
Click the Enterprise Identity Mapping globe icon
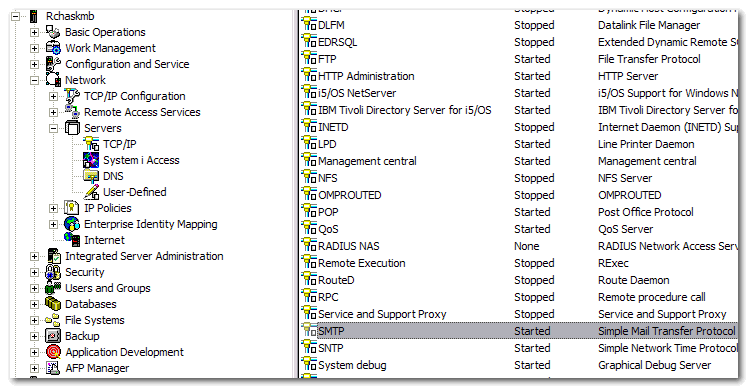tap(72, 224)
